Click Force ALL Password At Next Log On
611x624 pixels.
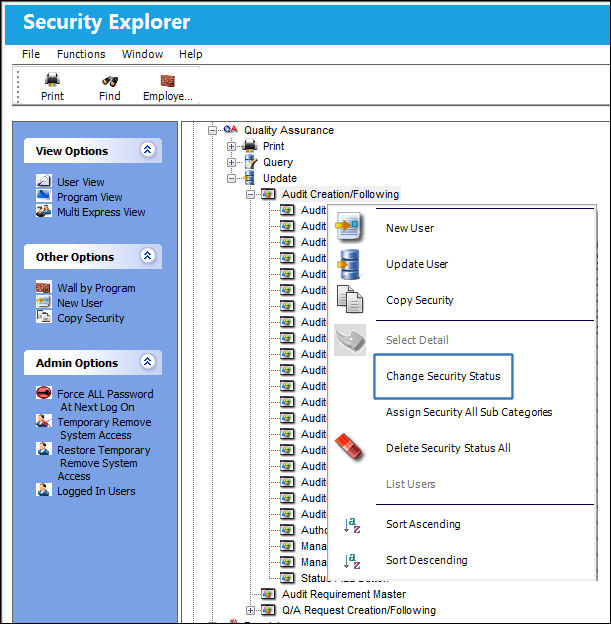click(105, 400)
